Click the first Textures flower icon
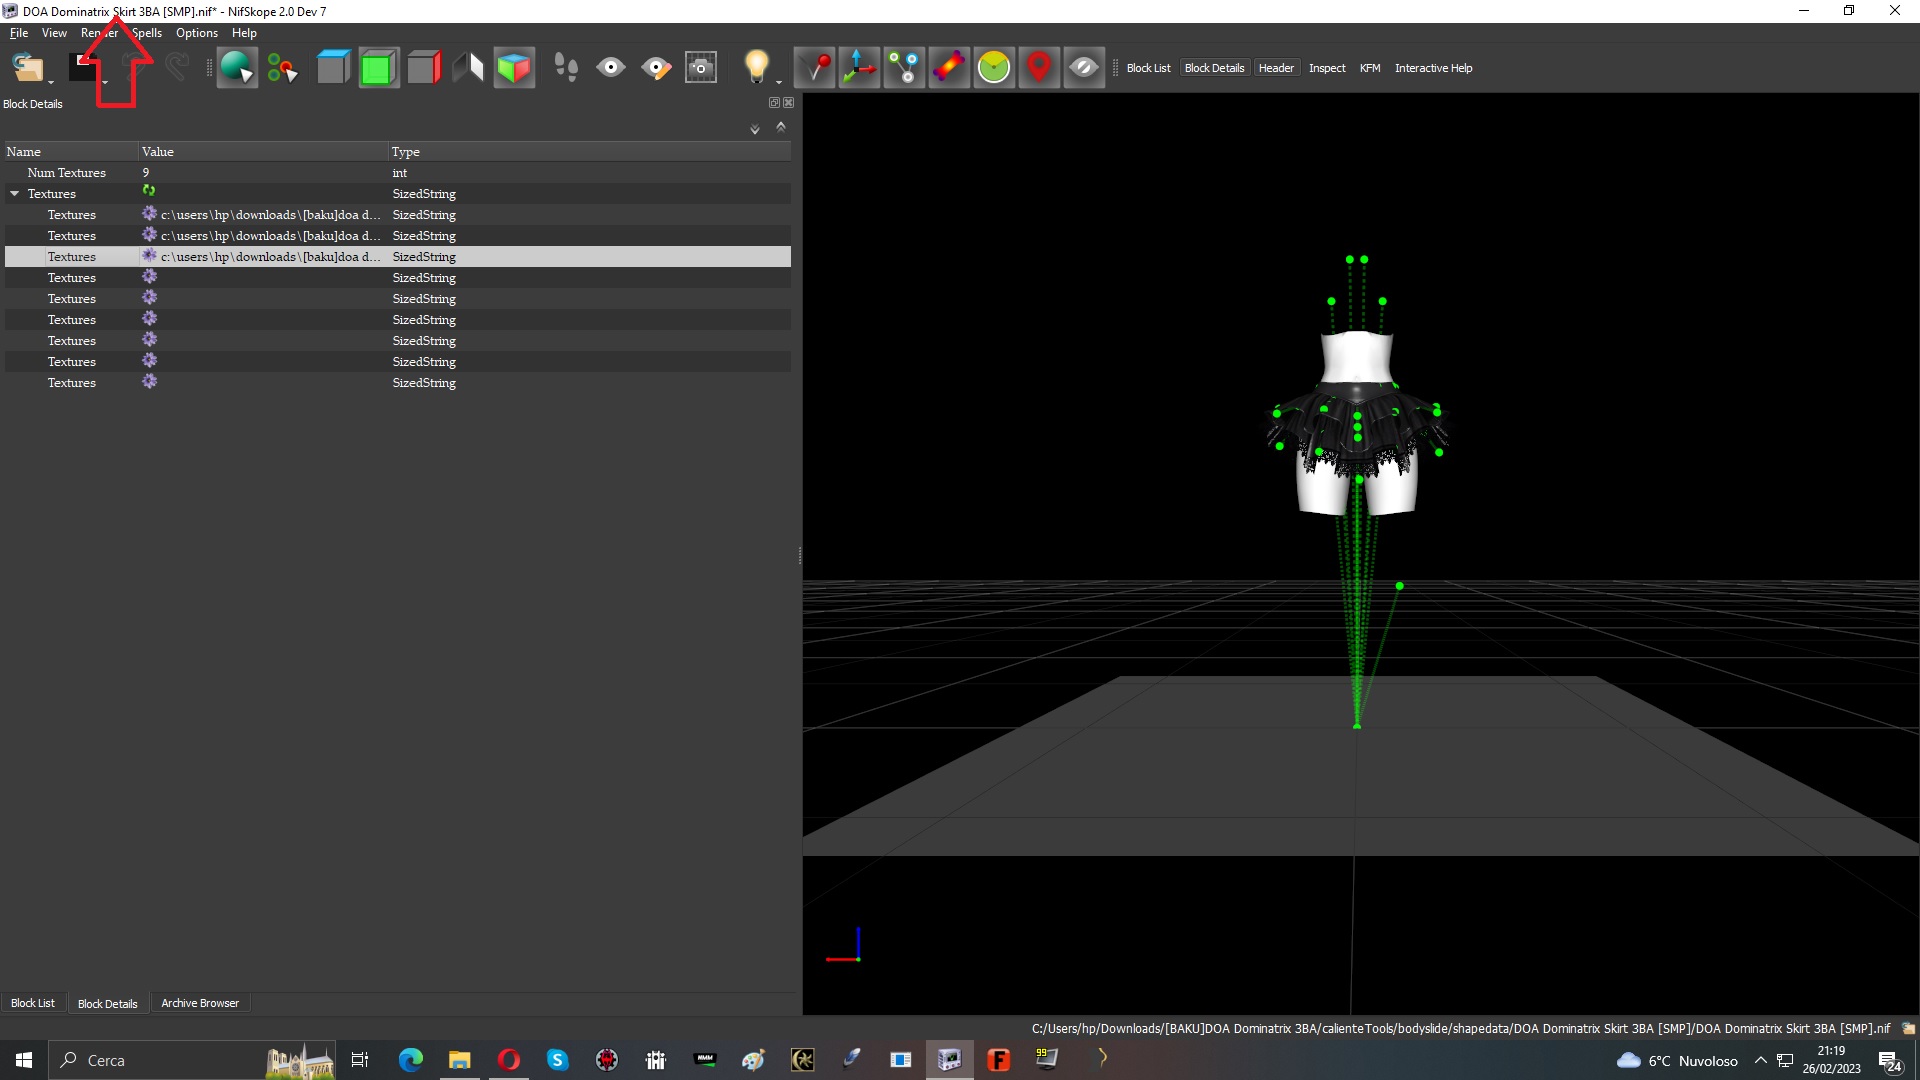Image resolution: width=1920 pixels, height=1080 pixels. [x=149, y=213]
